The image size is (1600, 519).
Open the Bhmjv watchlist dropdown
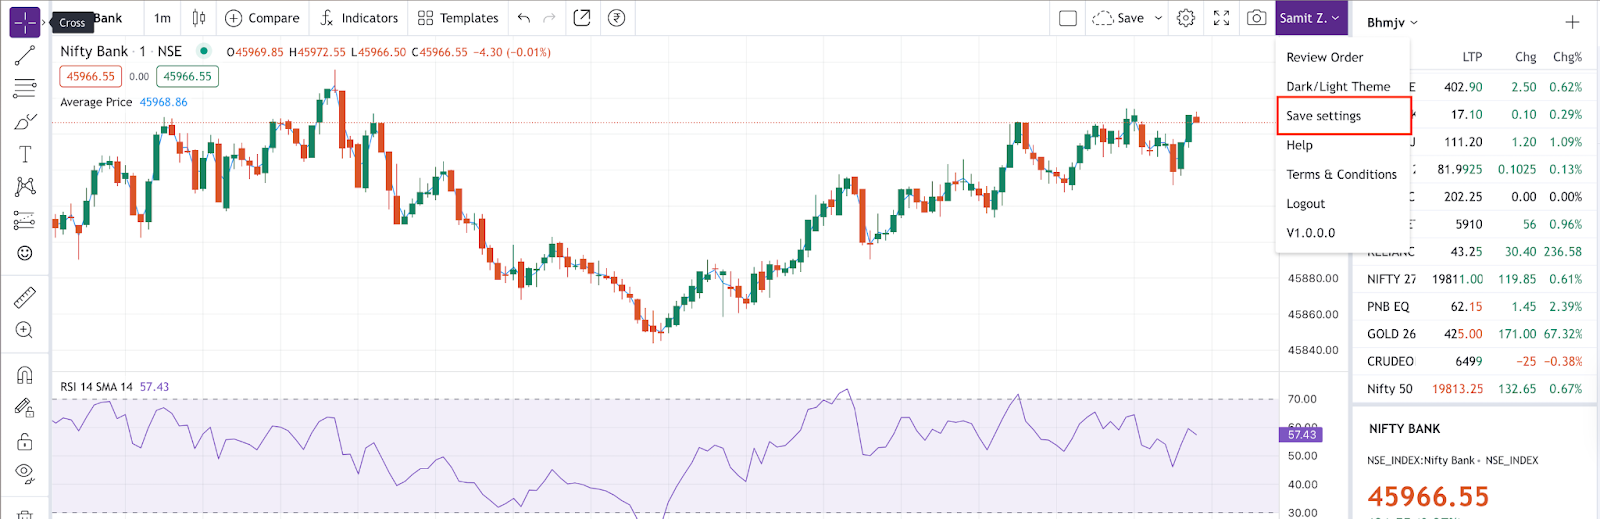point(1392,22)
